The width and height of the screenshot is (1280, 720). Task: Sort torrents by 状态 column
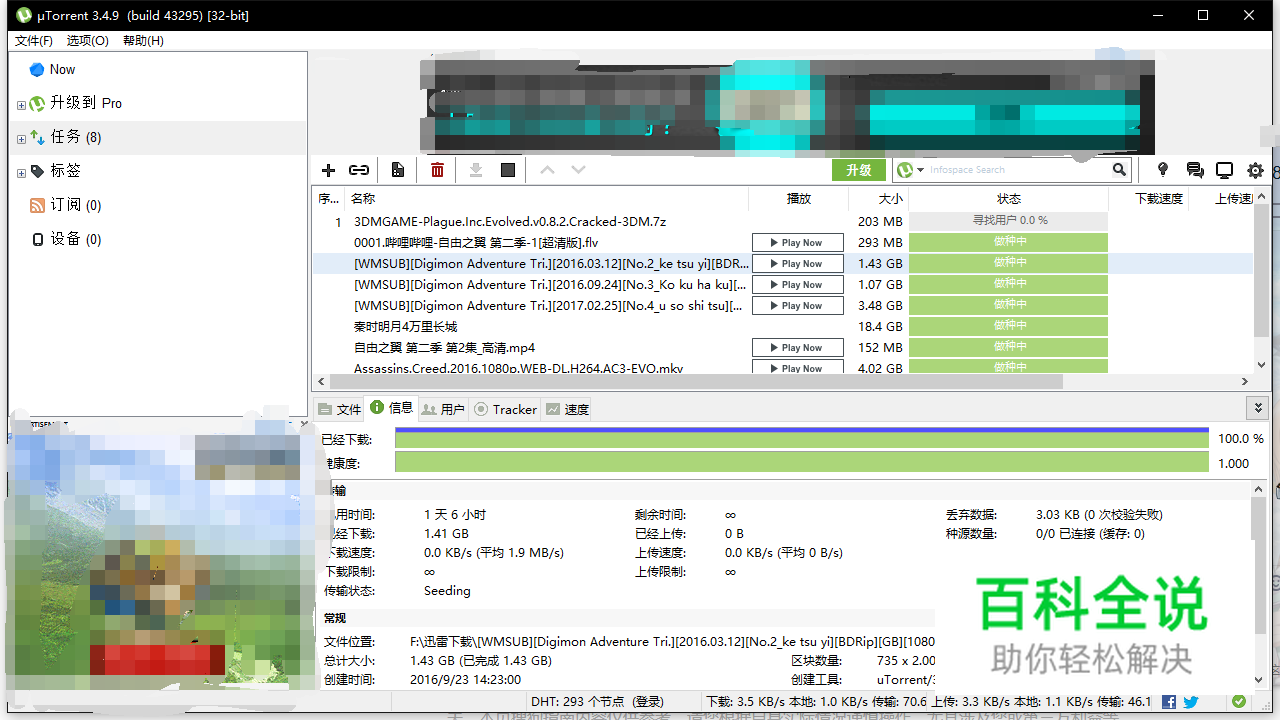(1008, 199)
